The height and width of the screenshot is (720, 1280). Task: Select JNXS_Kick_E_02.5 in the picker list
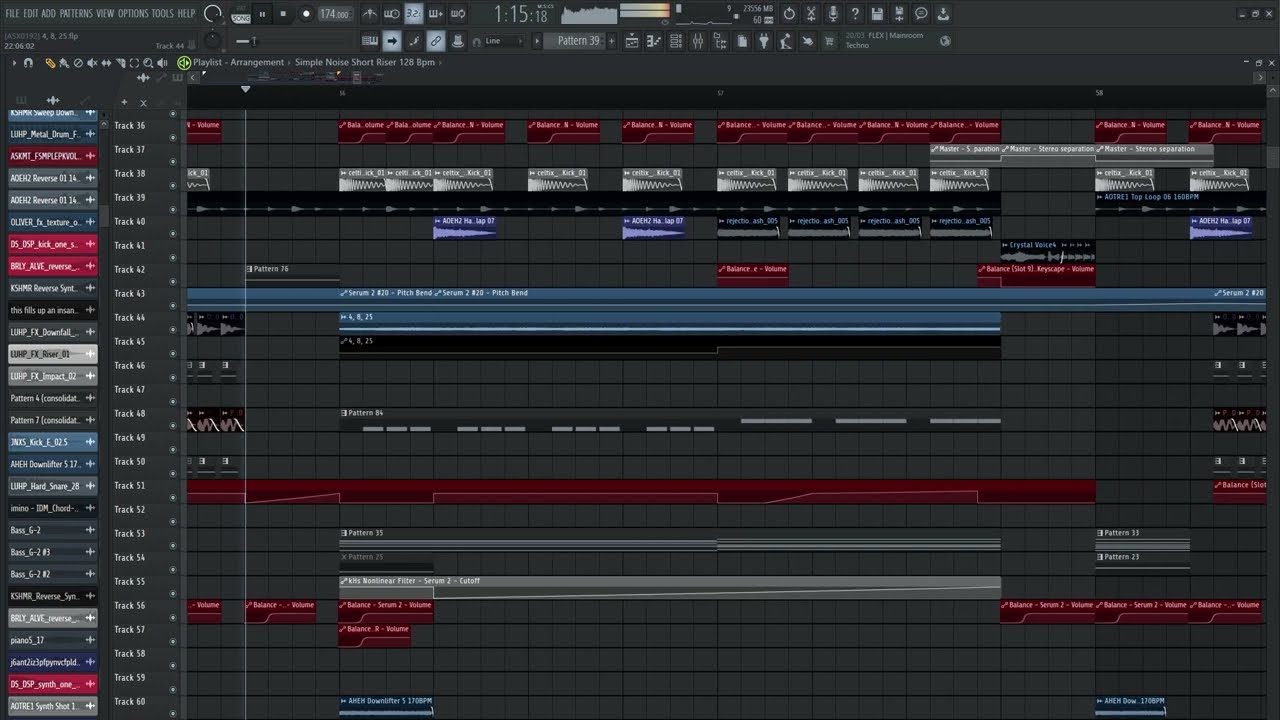[x=53, y=442]
